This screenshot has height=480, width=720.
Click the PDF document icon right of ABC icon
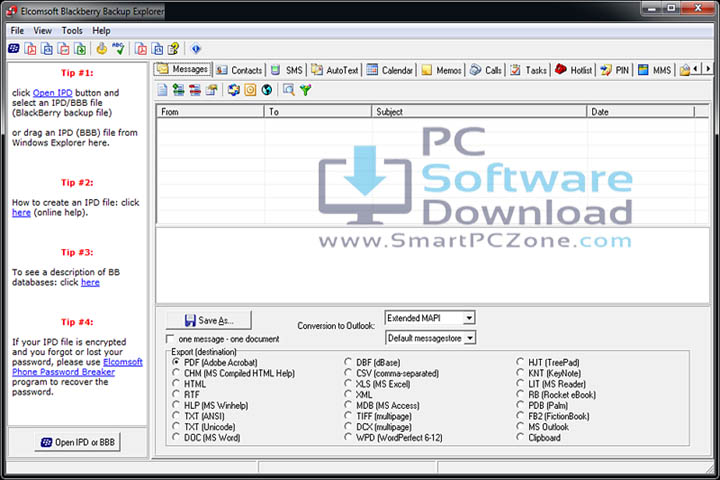[141, 48]
